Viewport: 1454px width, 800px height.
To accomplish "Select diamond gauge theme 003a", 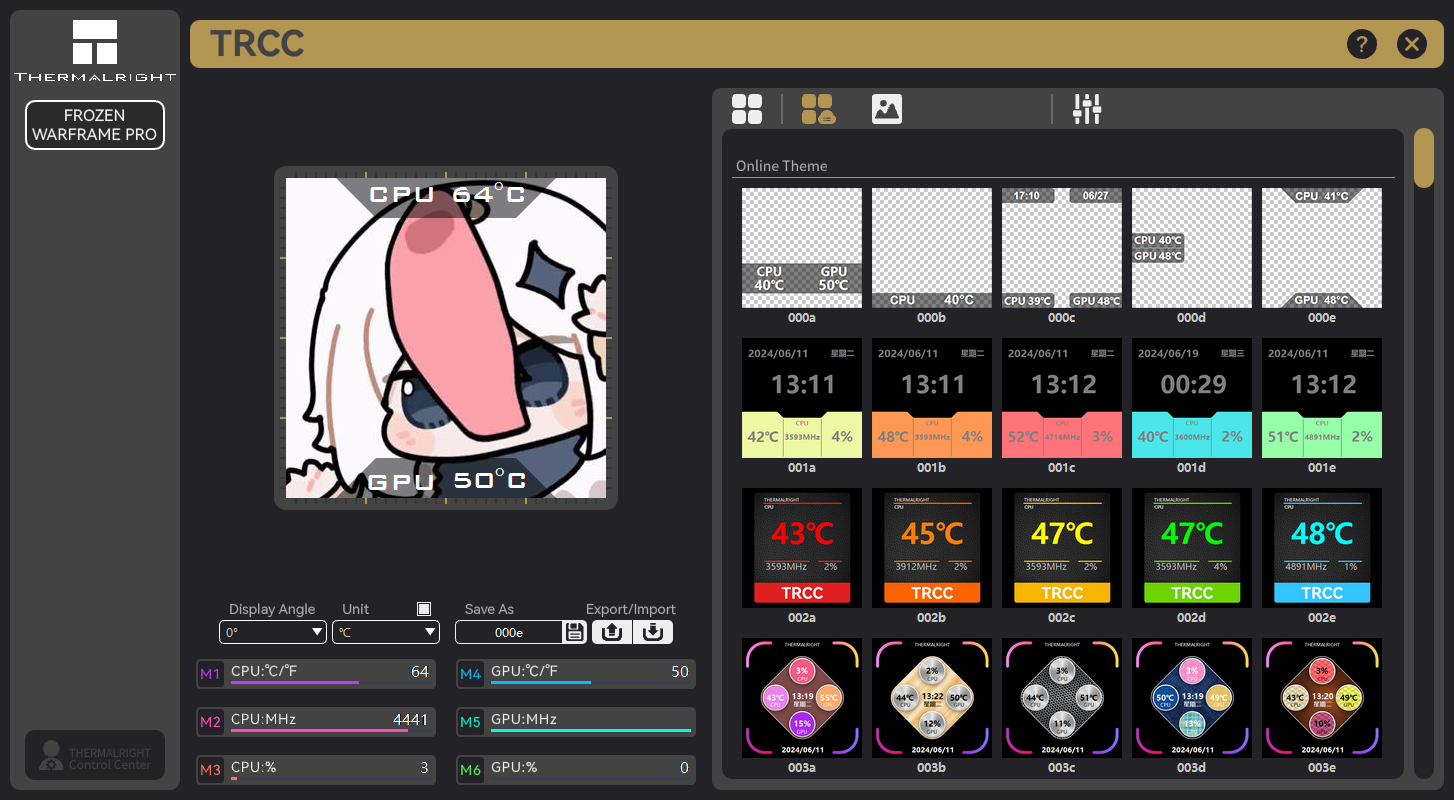I will pos(802,698).
